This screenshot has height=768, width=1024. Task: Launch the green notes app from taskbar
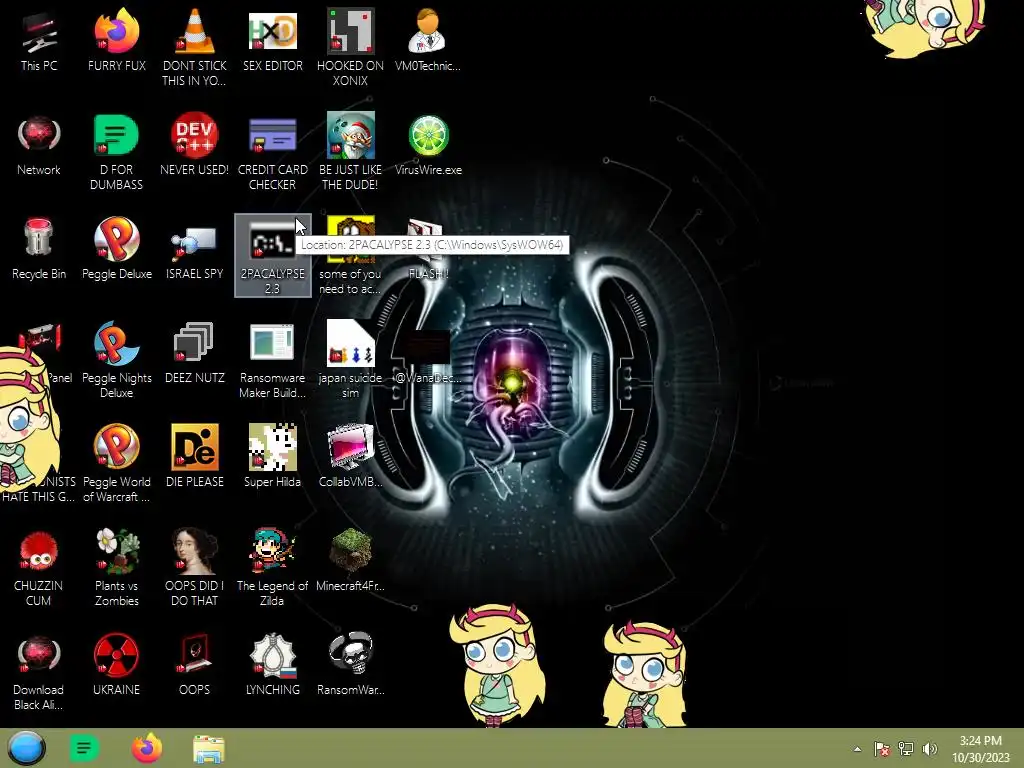point(84,748)
